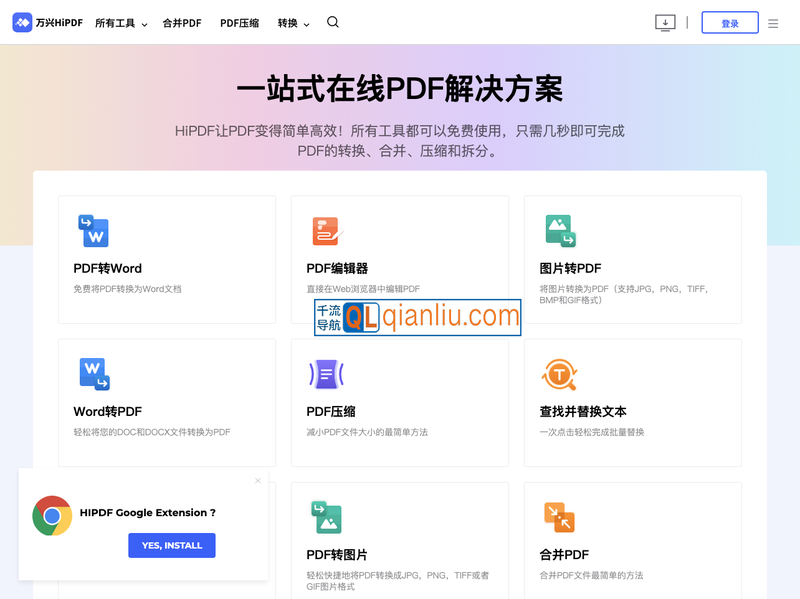
Task: Open the PDF压缩 compression tool icon
Action: click(x=325, y=374)
